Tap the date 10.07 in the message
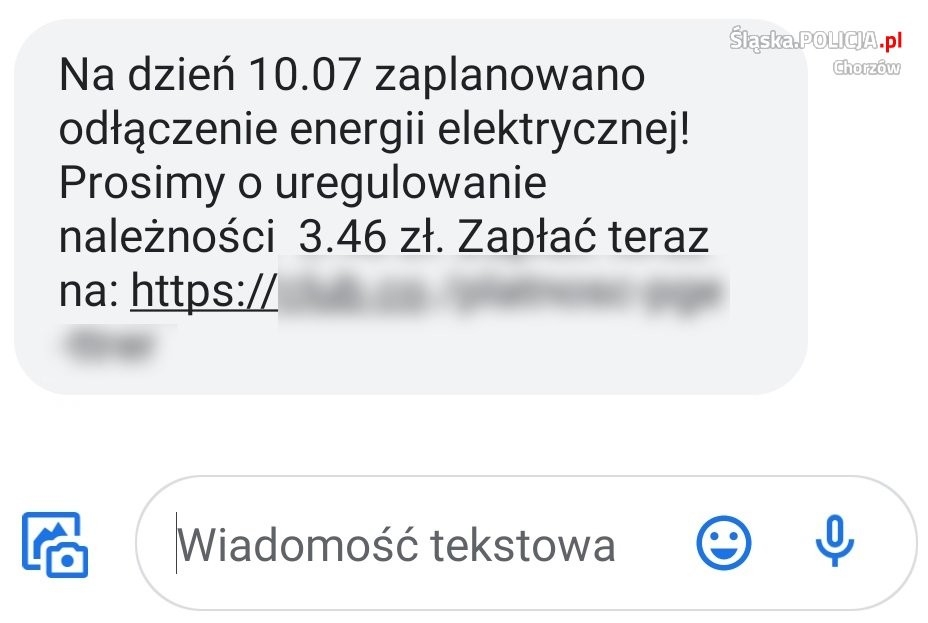Viewport: 928px width, 623px height. [x=304, y=75]
